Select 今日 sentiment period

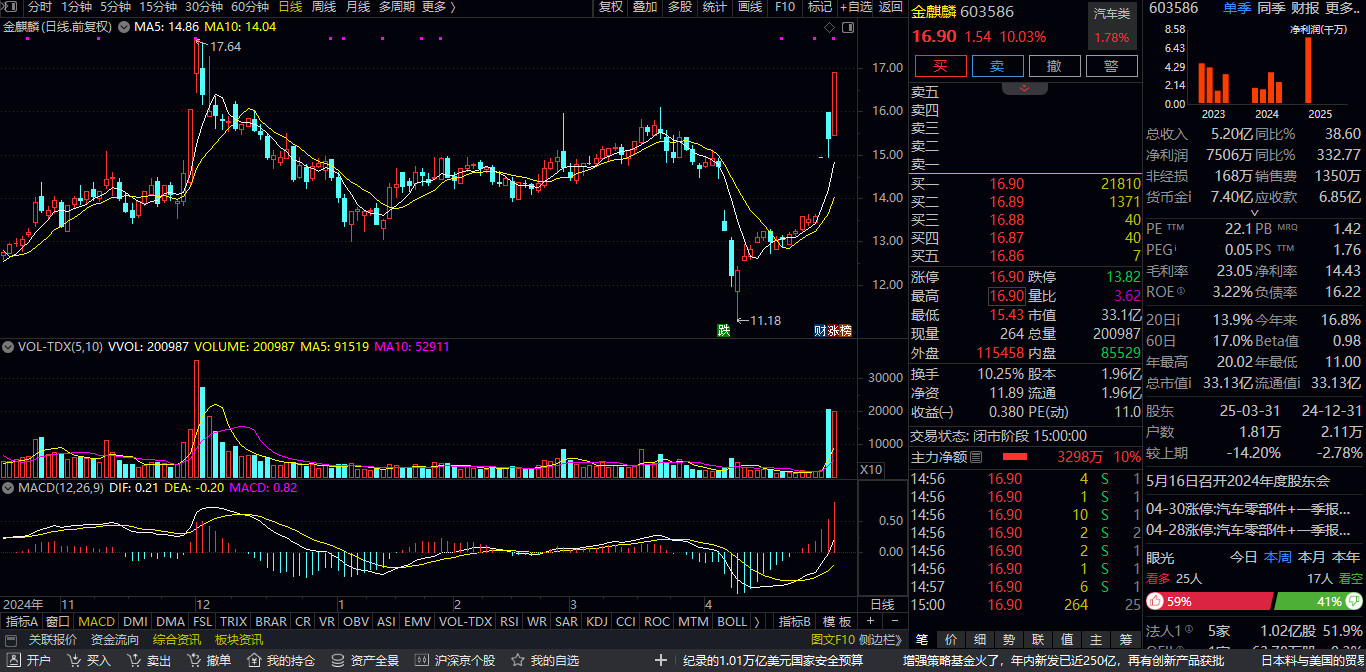pyautogui.click(x=1244, y=557)
